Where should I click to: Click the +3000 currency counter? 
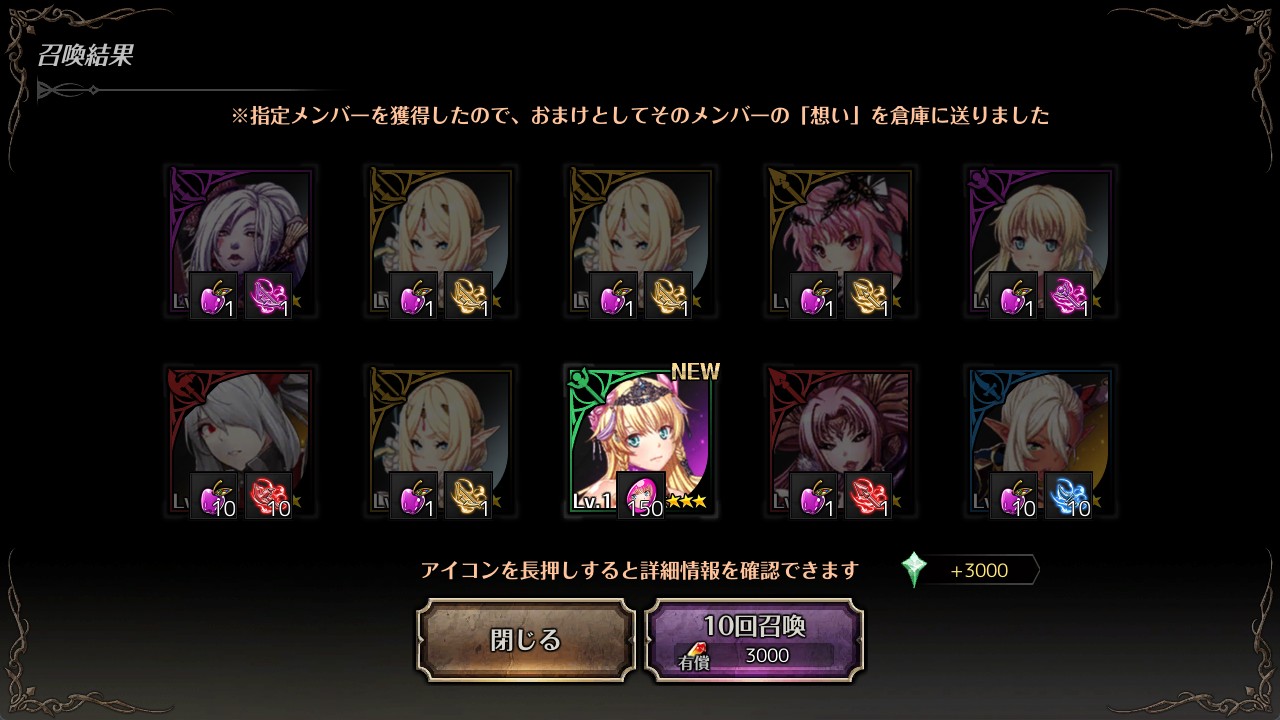[x=978, y=570]
